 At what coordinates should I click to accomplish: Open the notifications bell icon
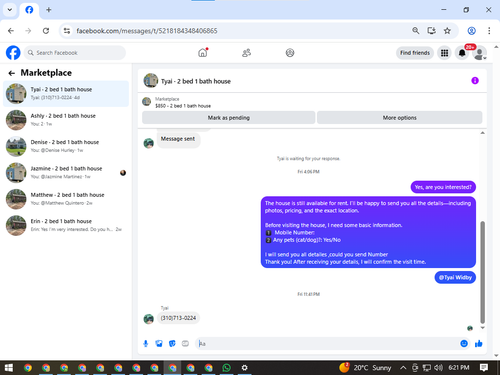[x=462, y=53]
